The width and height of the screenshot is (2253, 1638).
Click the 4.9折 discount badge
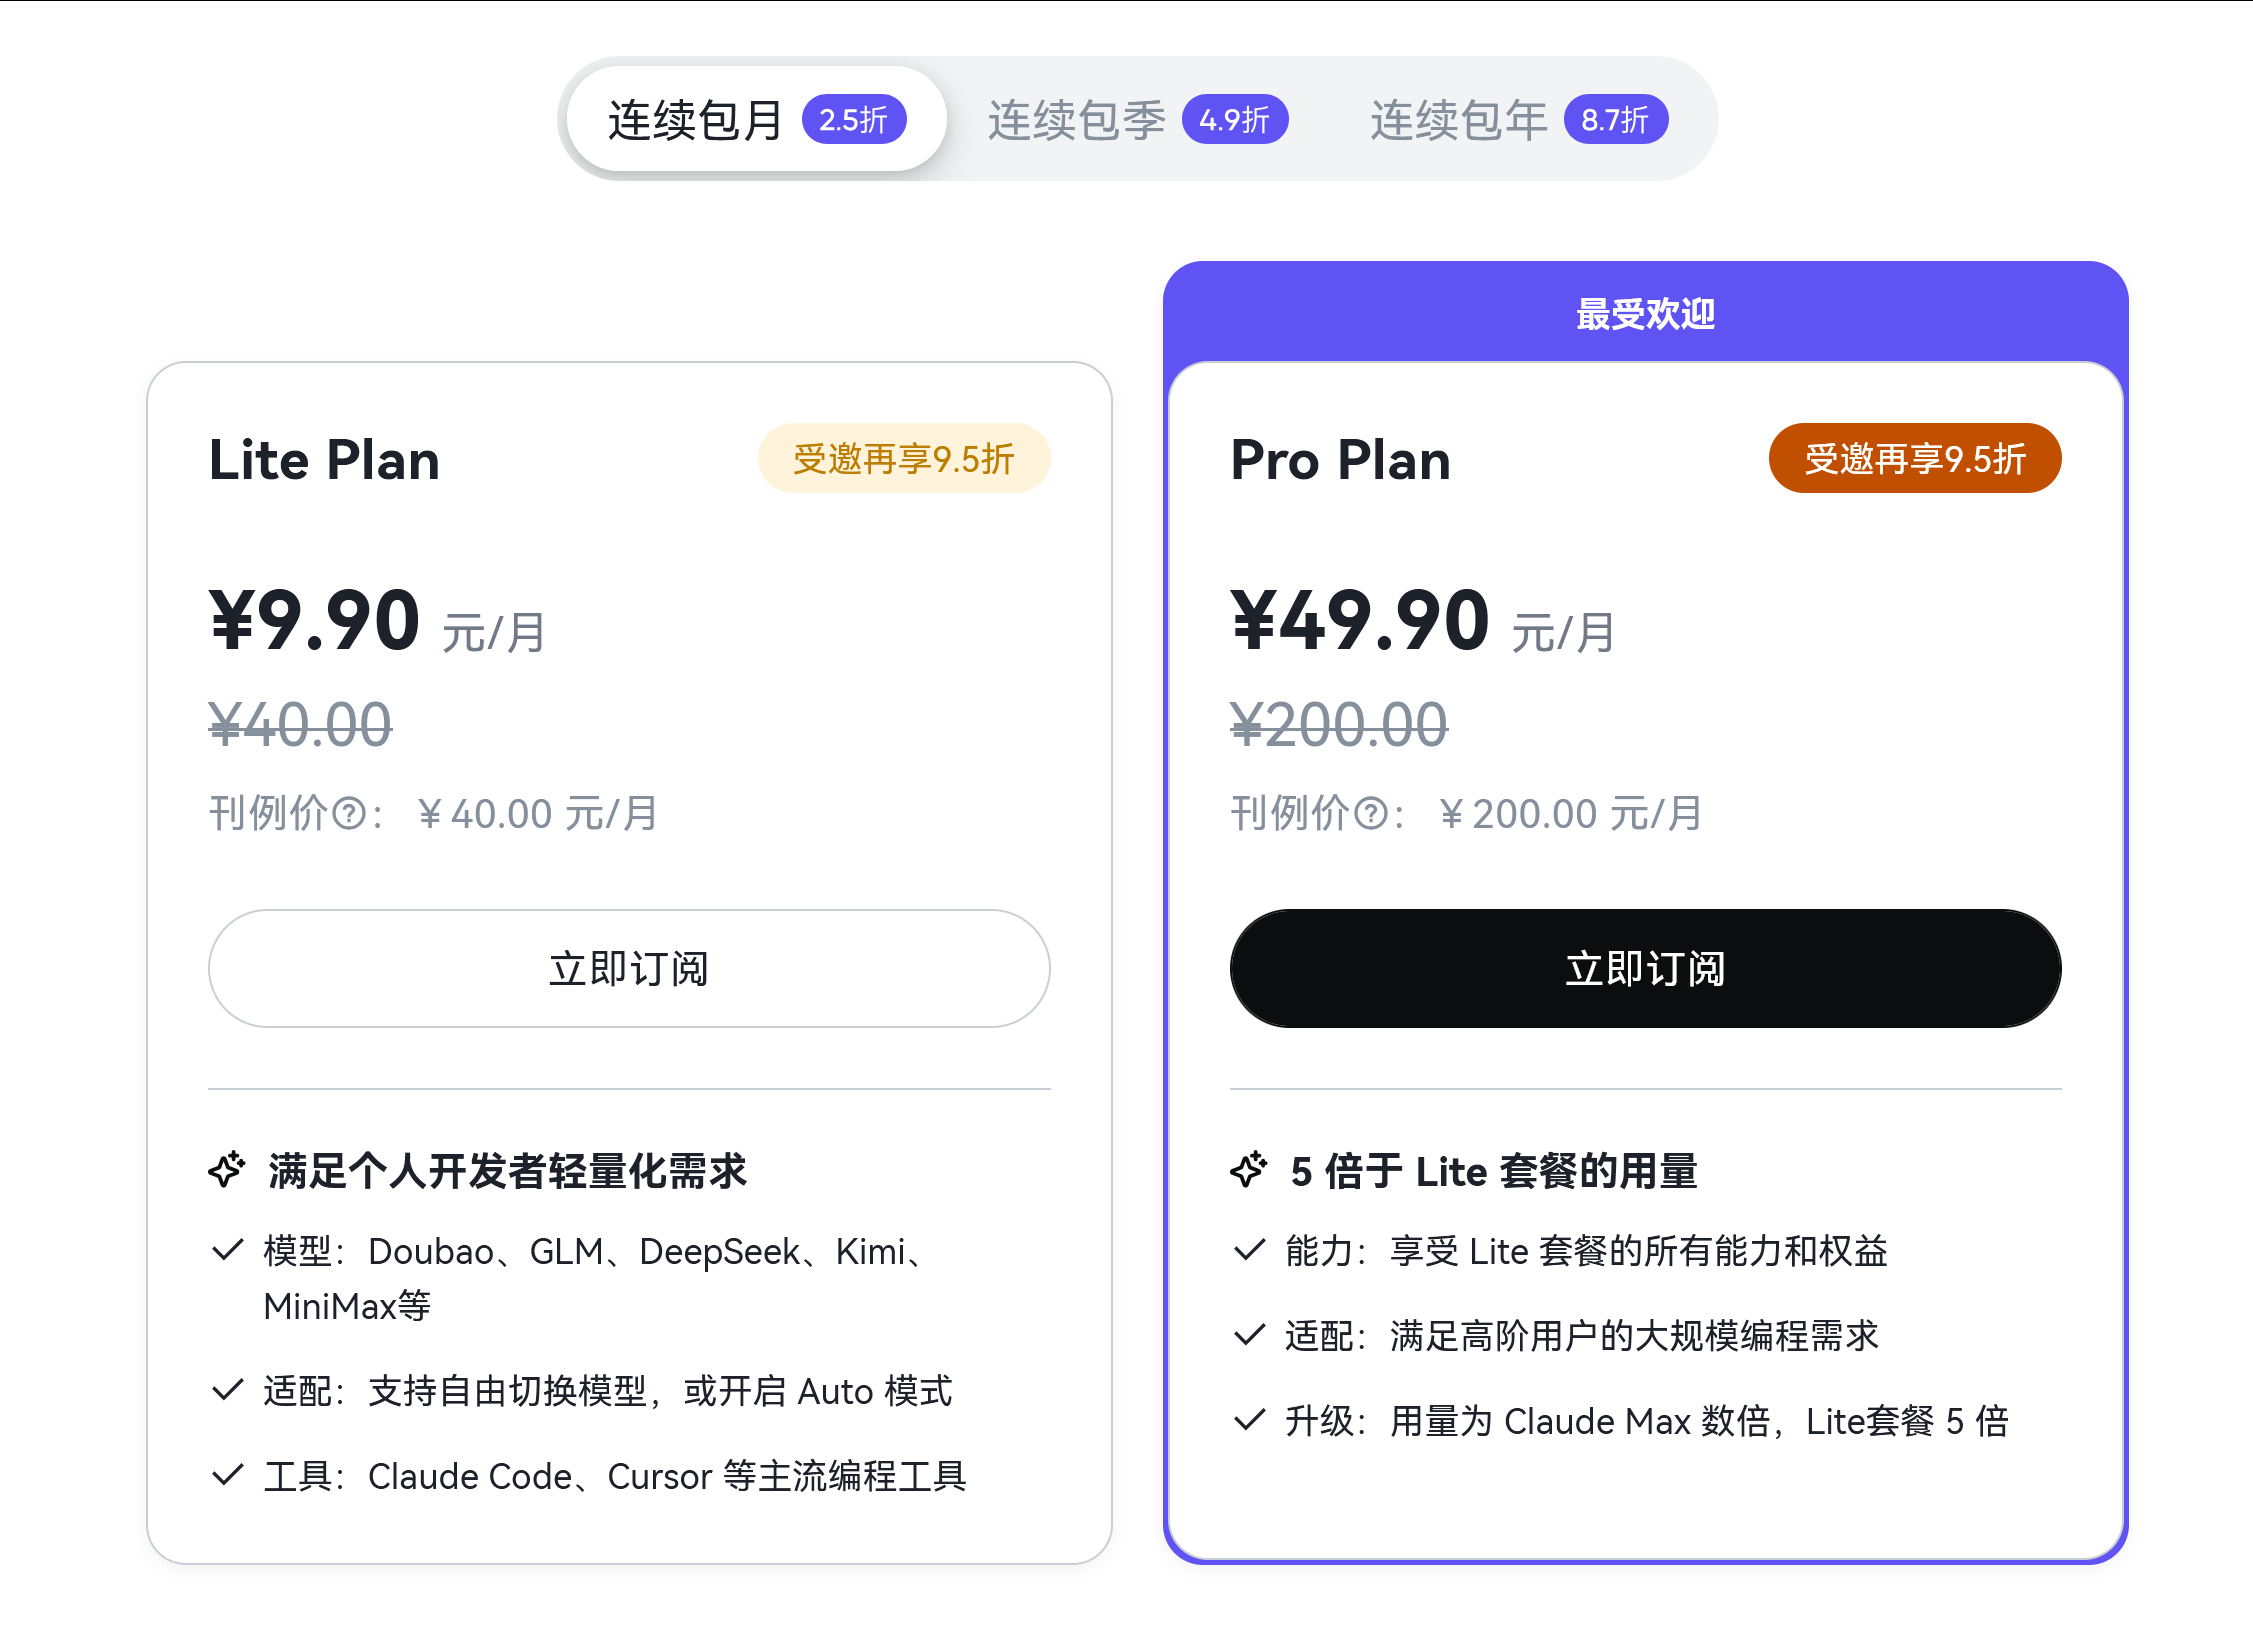(1235, 120)
